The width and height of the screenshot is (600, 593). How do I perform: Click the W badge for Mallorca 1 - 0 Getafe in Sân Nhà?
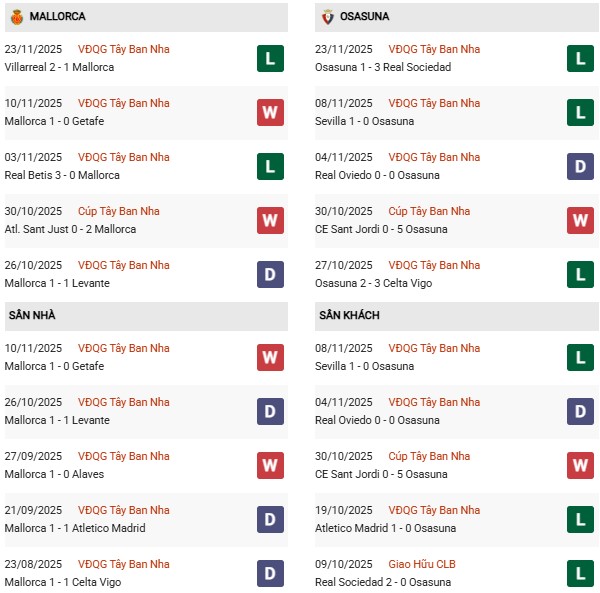pos(269,357)
